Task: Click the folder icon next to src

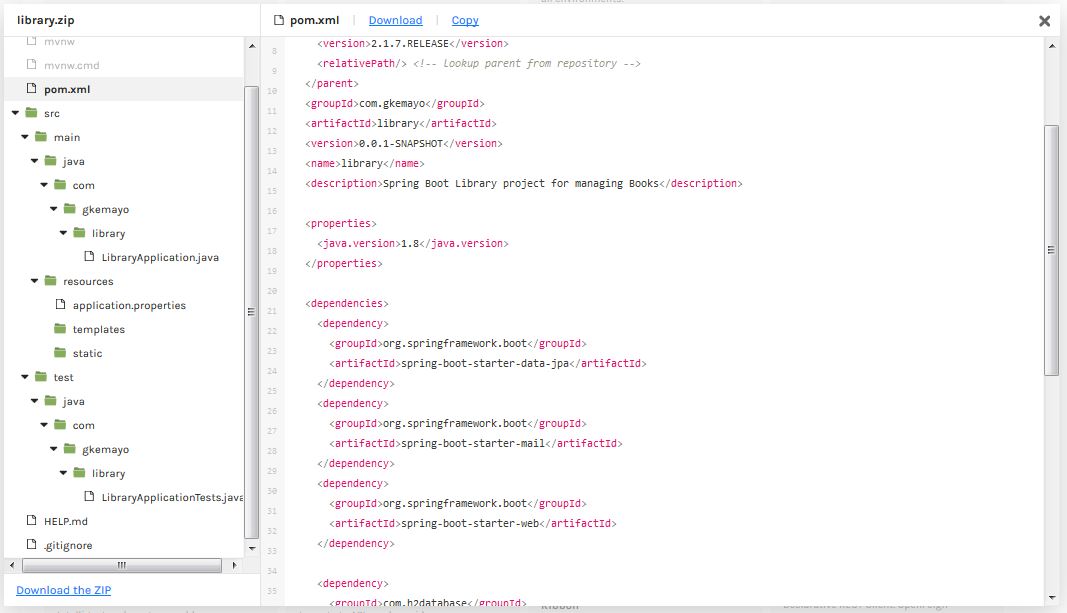Action: (30, 113)
